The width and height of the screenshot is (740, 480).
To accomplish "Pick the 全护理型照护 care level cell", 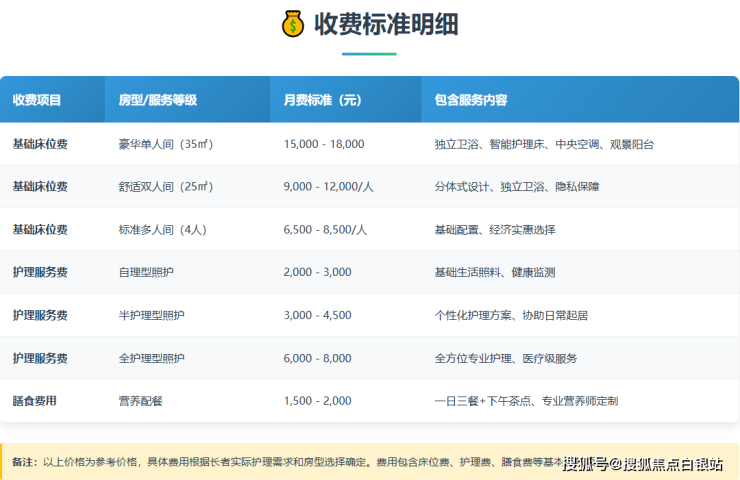I will (151, 358).
